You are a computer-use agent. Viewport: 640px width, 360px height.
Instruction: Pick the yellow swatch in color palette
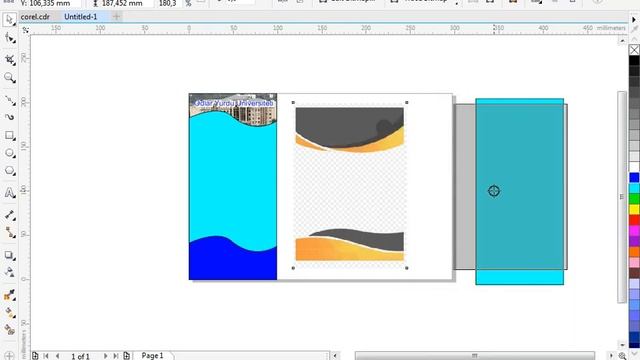click(634, 209)
